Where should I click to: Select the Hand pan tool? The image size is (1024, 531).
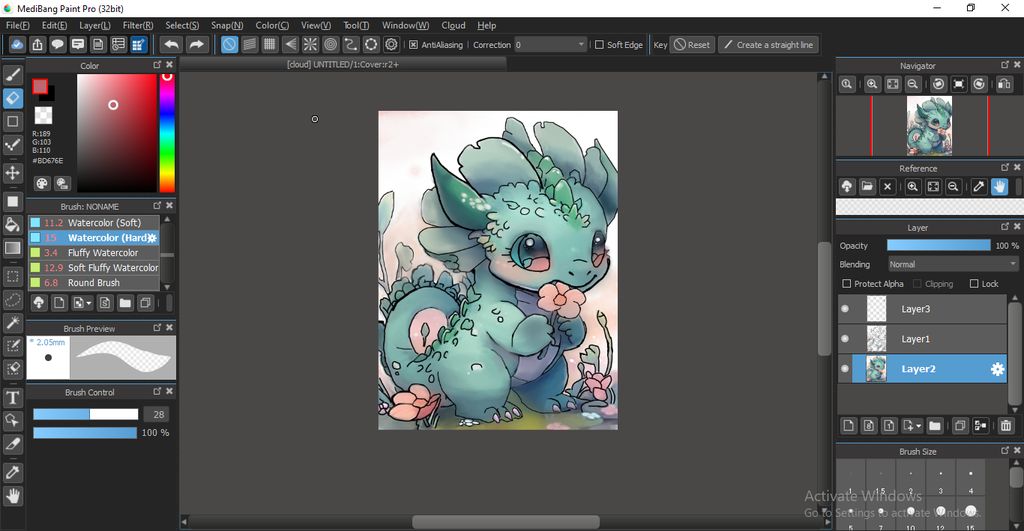(13, 496)
